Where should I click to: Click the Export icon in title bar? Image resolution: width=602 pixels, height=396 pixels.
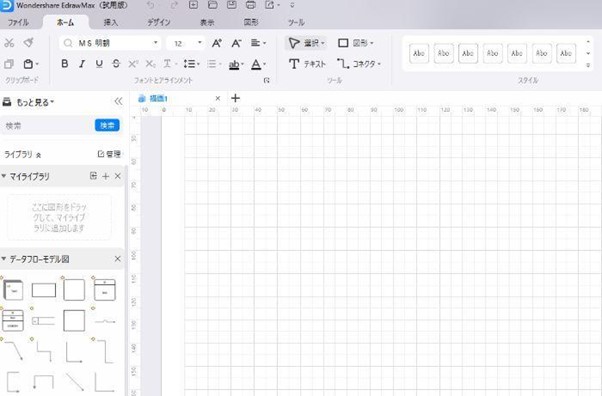(x=272, y=5)
